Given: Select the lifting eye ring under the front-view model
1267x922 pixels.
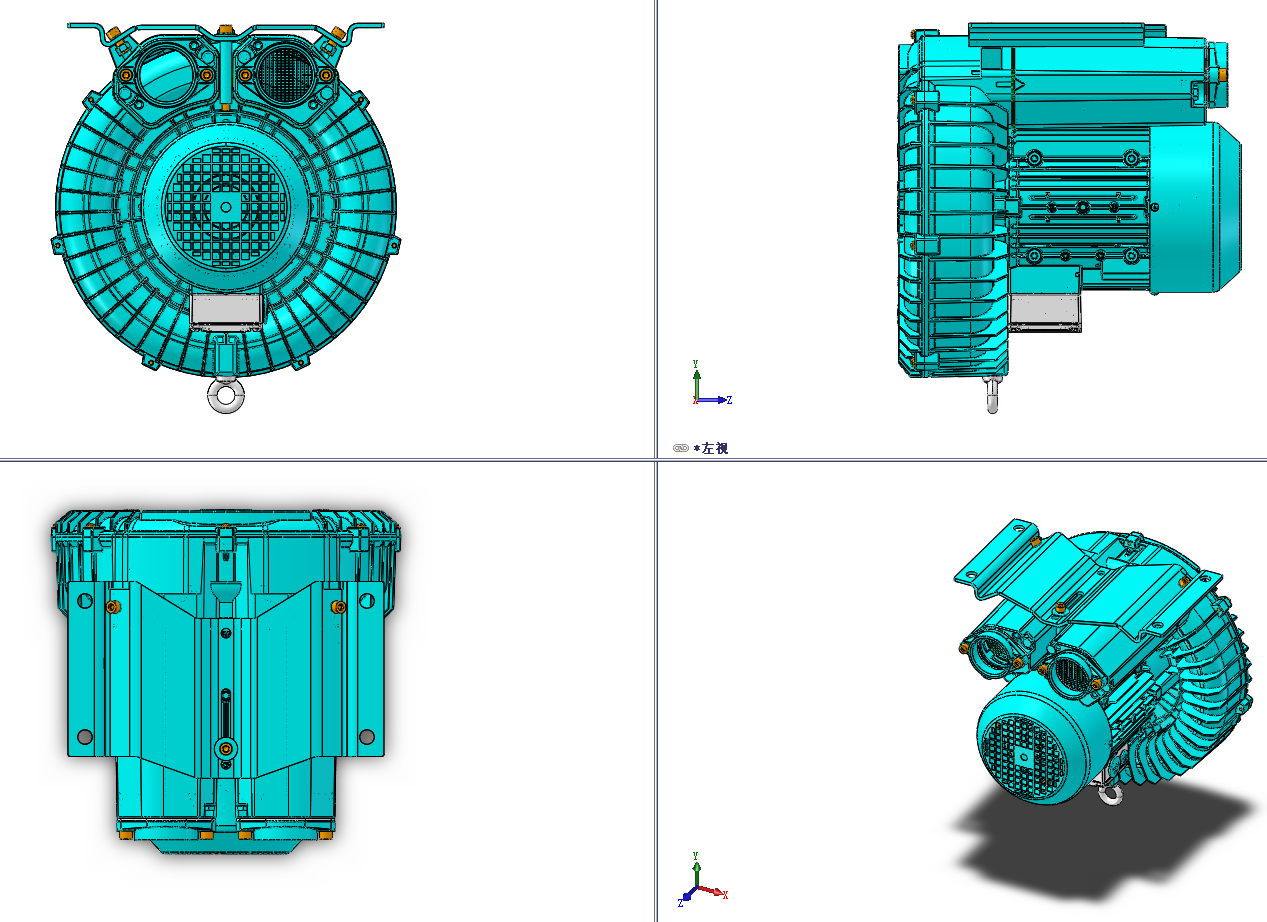Looking at the screenshot, I should pyautogui.click(x=226, y=396).
